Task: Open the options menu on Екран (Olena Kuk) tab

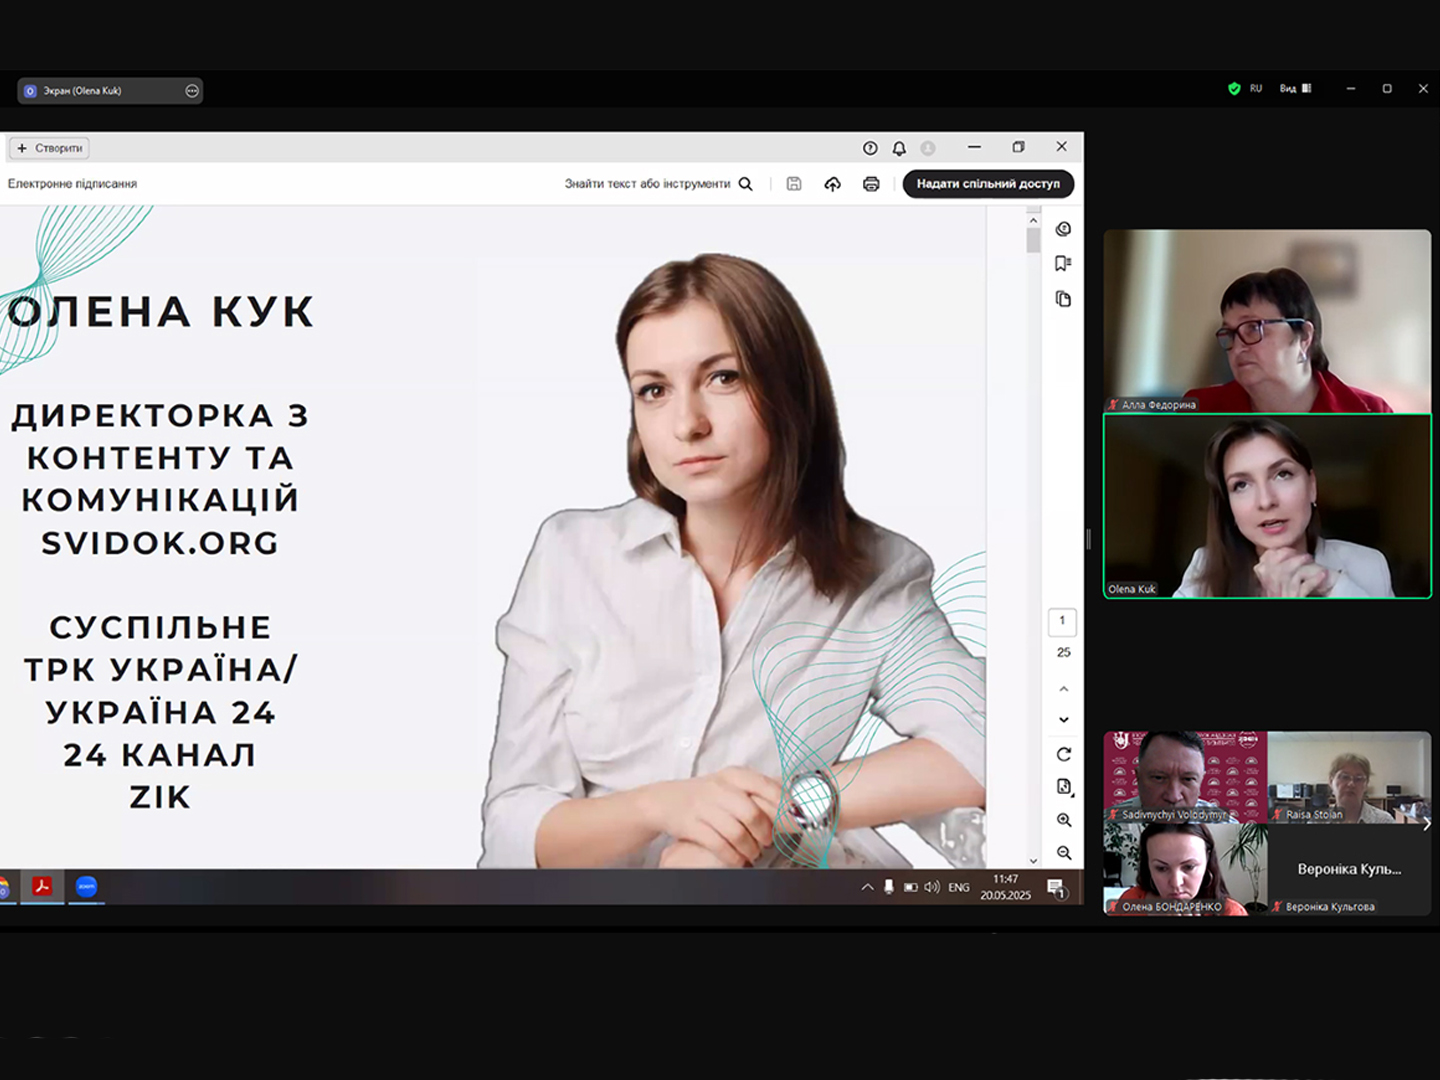Action: pos(192,91)
